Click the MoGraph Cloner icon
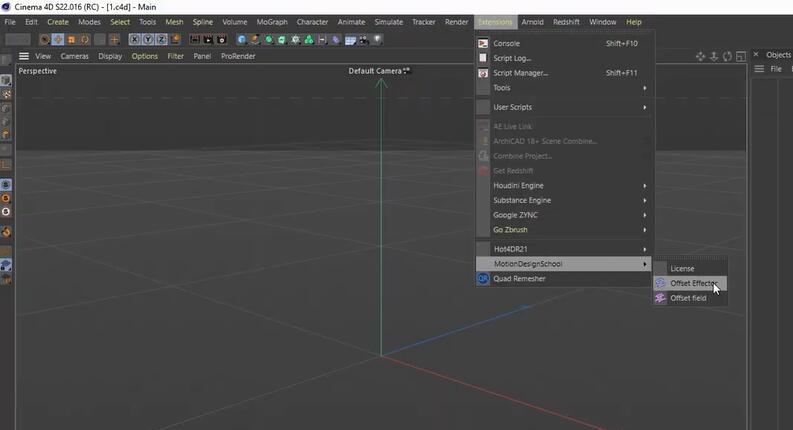The height and width of the screenshot is (430, 793). click(295, 39)
